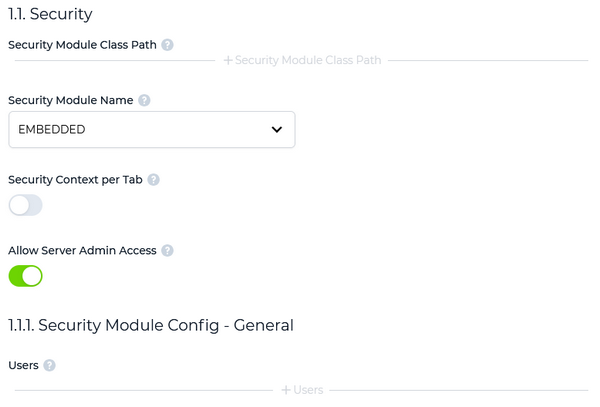Add a new Users entry

(x=302, y=390)
